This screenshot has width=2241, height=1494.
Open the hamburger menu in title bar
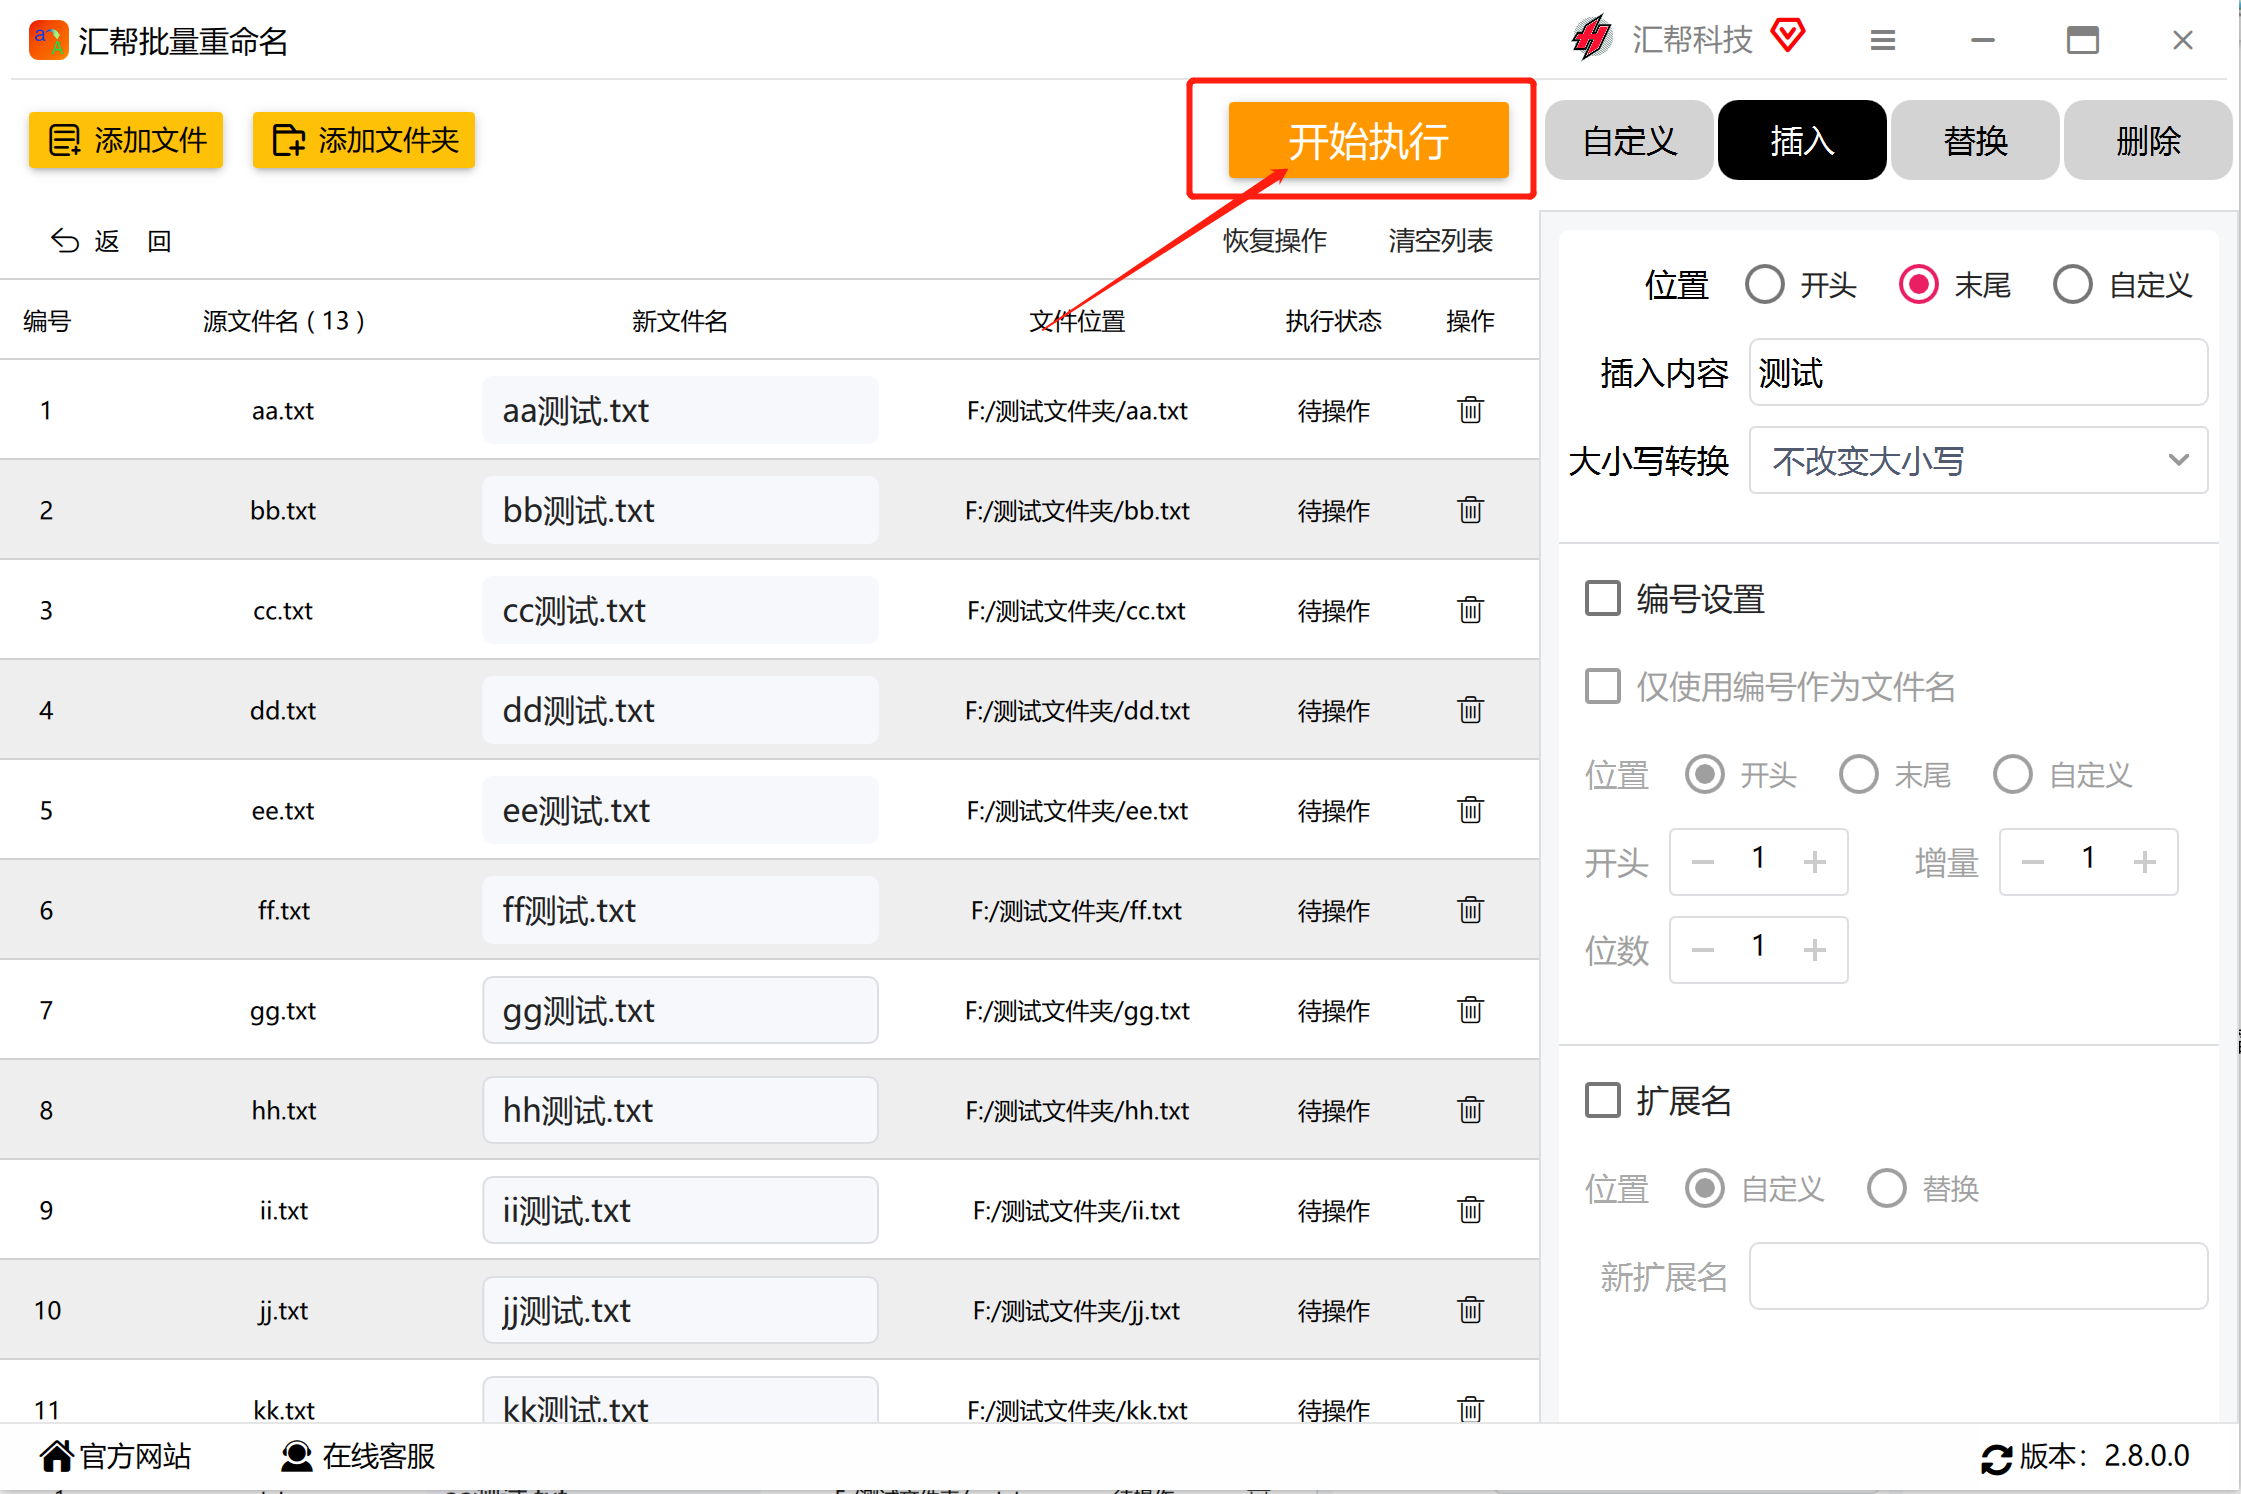click(x=1883, y=40)
